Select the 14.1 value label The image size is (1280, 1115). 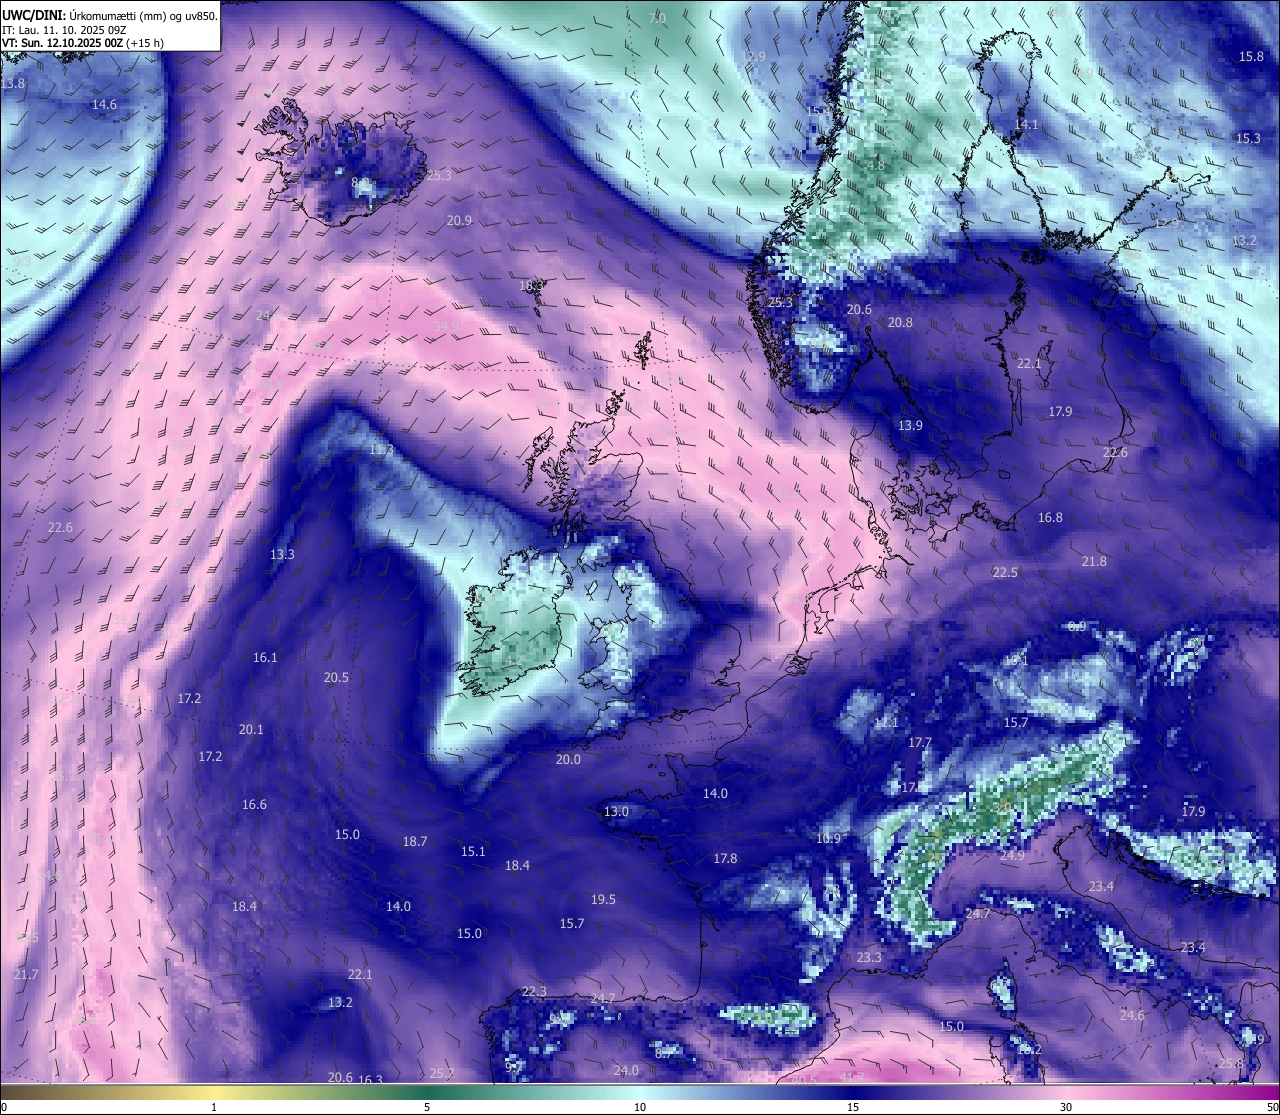click(x=1027, y=125)
